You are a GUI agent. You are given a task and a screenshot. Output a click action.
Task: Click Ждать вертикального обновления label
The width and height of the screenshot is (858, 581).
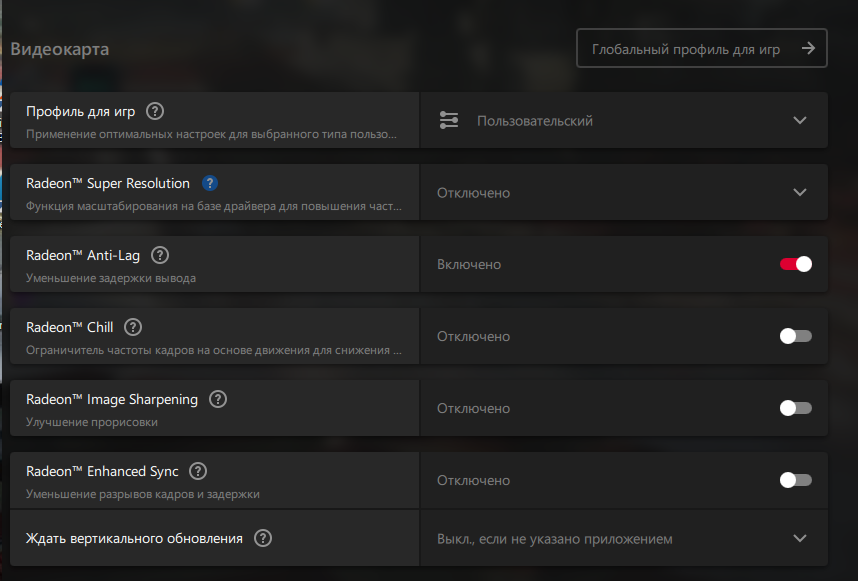tap(135, 539)
